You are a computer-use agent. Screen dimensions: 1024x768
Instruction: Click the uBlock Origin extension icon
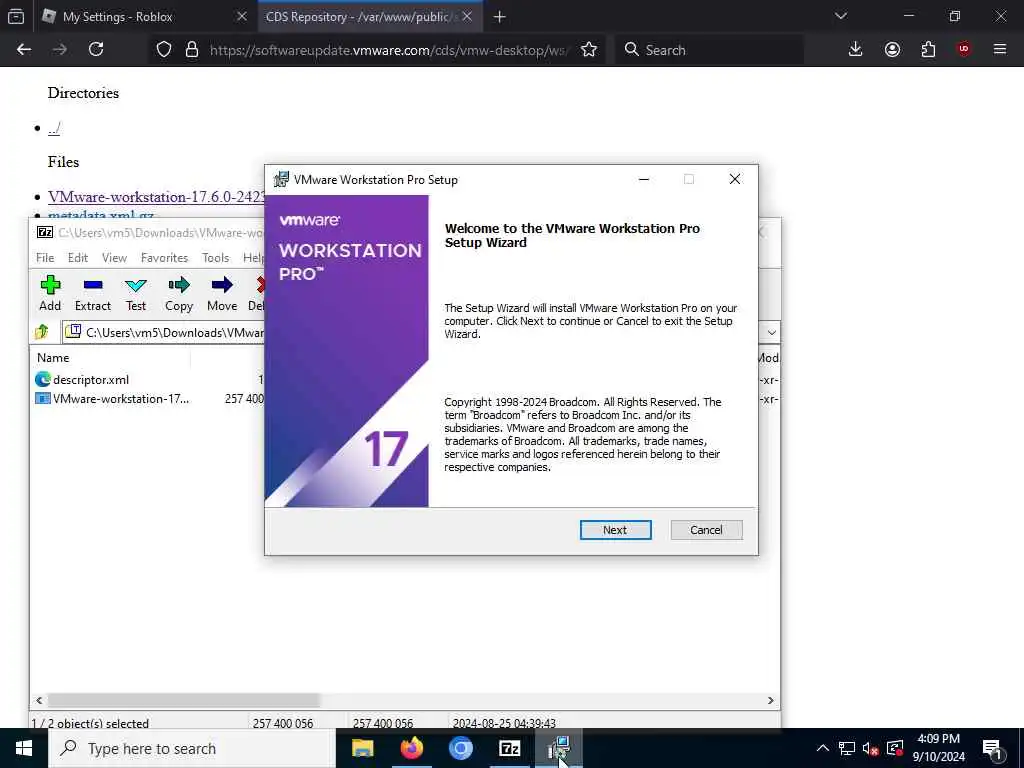(963, 50)
